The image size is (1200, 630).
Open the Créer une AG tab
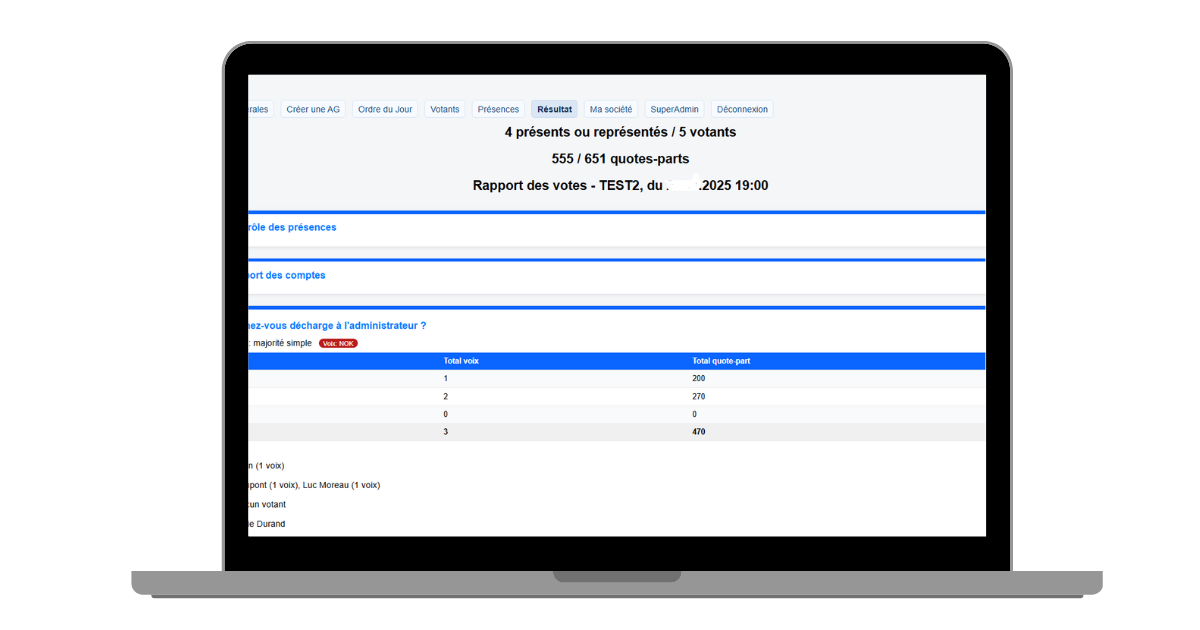313,109
